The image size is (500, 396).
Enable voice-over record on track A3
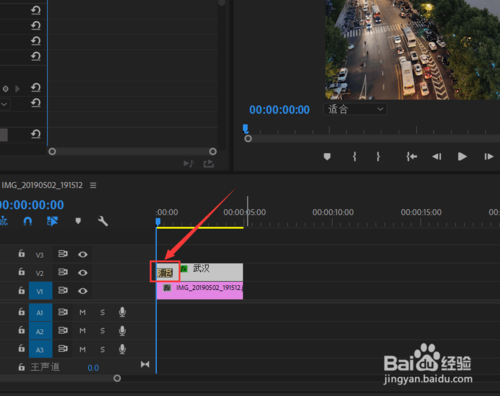(122, 349)
